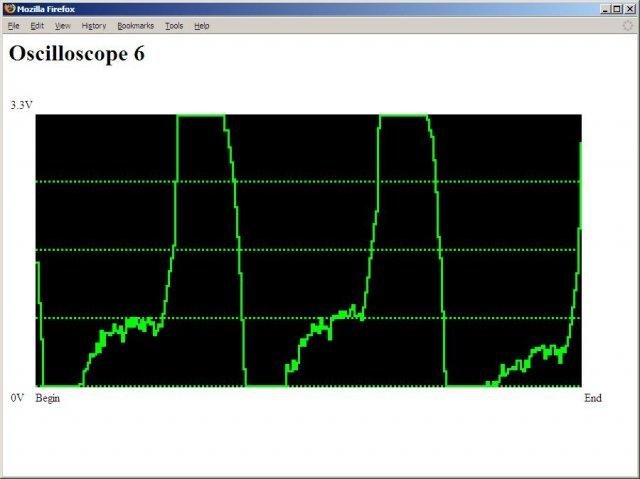Open the Help menu

pos(202,26)
